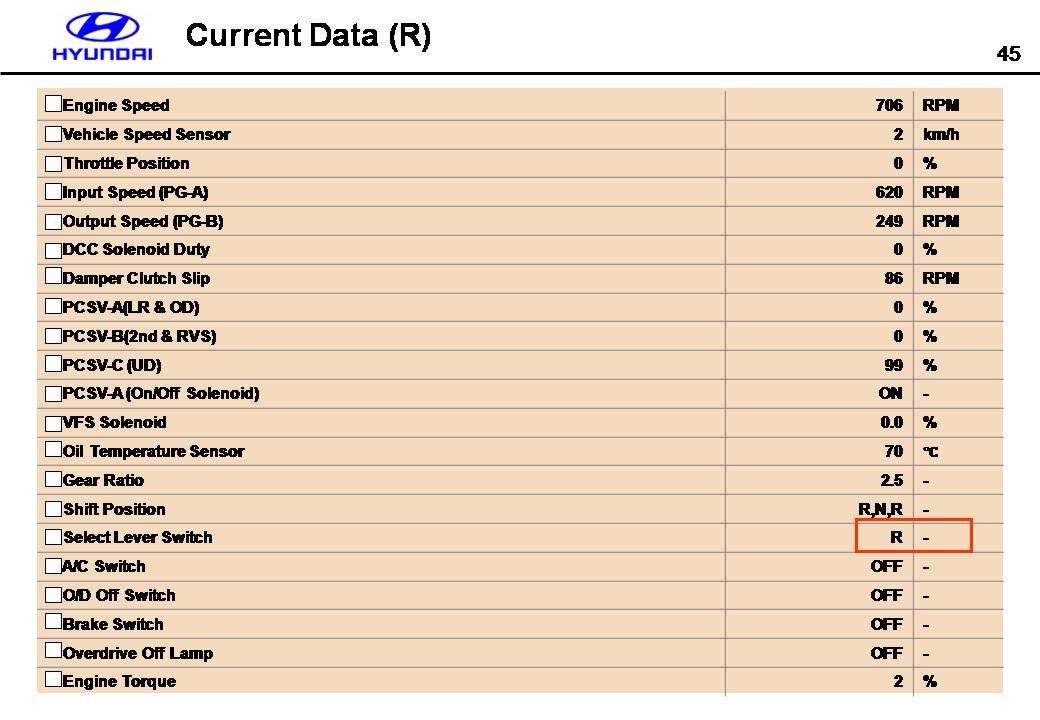This screenshot has width=1040, height=720.
Task: Tick the Brake Switch checkbox
Action: (x=53, y=623)
